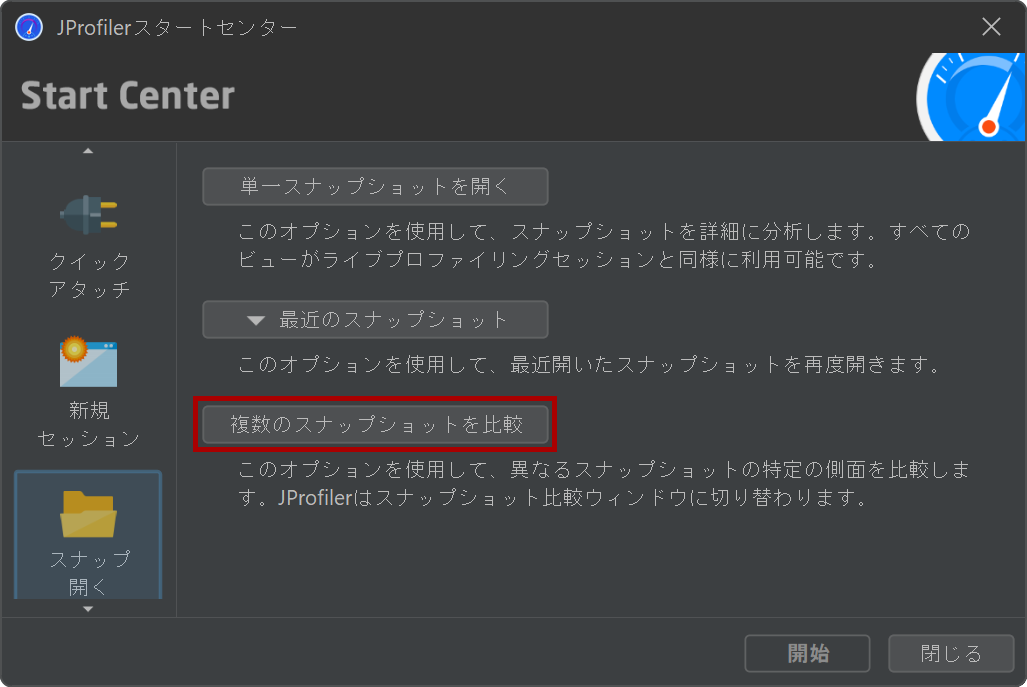
Task: Click the 閉じる button
Action: (951, 653)
